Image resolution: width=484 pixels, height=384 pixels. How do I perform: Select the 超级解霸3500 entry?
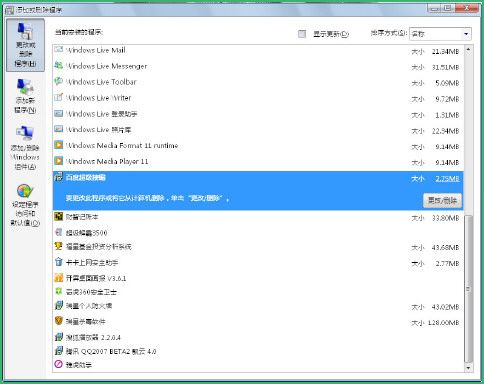point(258,232)
